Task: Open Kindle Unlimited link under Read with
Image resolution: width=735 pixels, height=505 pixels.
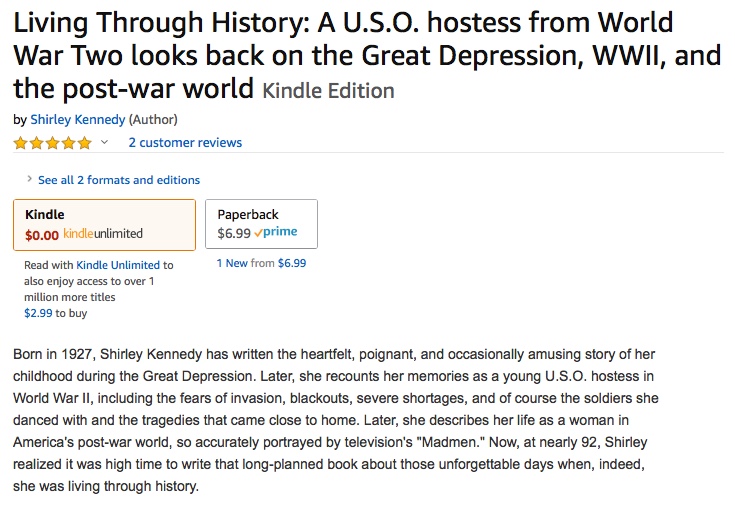Action: tap(118, 265)
